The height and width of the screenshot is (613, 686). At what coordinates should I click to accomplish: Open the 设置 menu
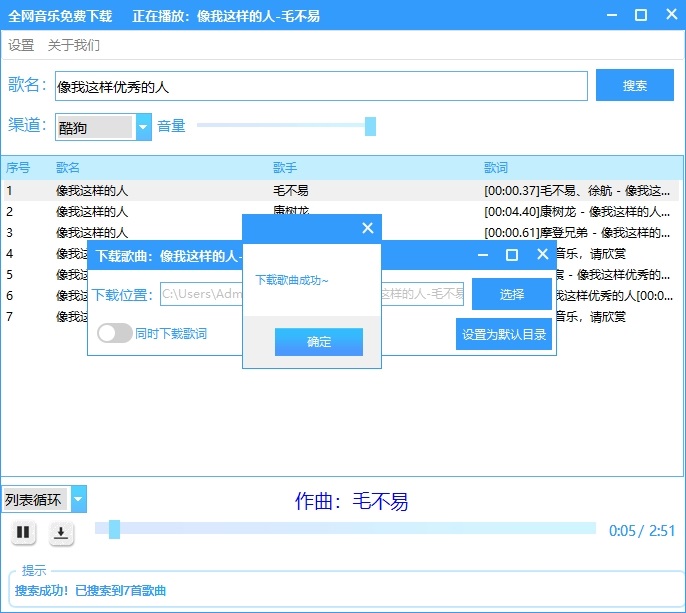coord(21,45)
